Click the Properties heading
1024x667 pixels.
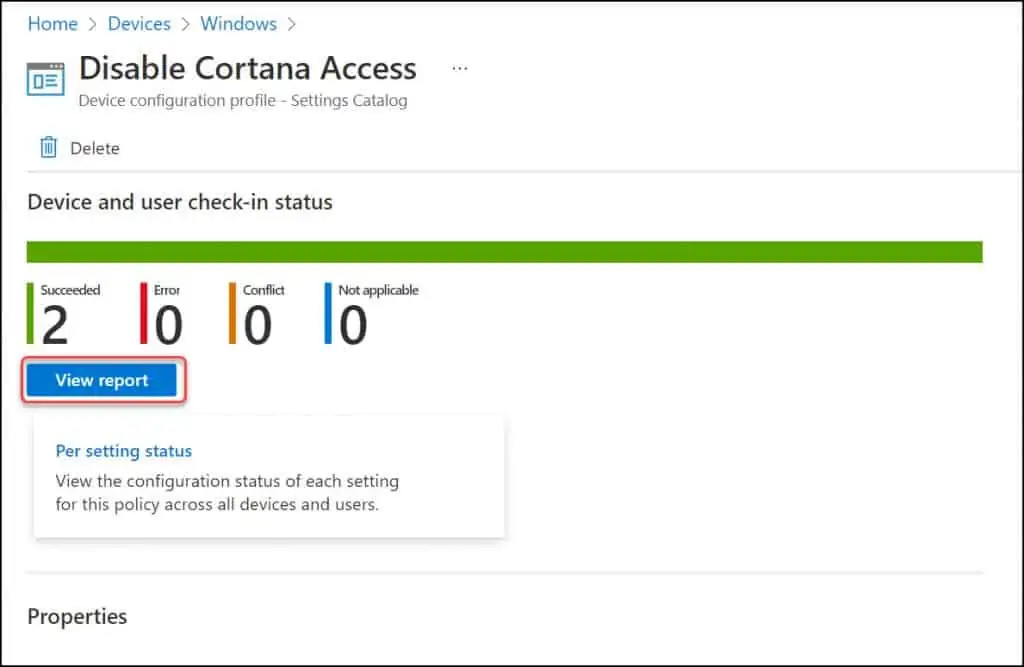tap(77, 617)
